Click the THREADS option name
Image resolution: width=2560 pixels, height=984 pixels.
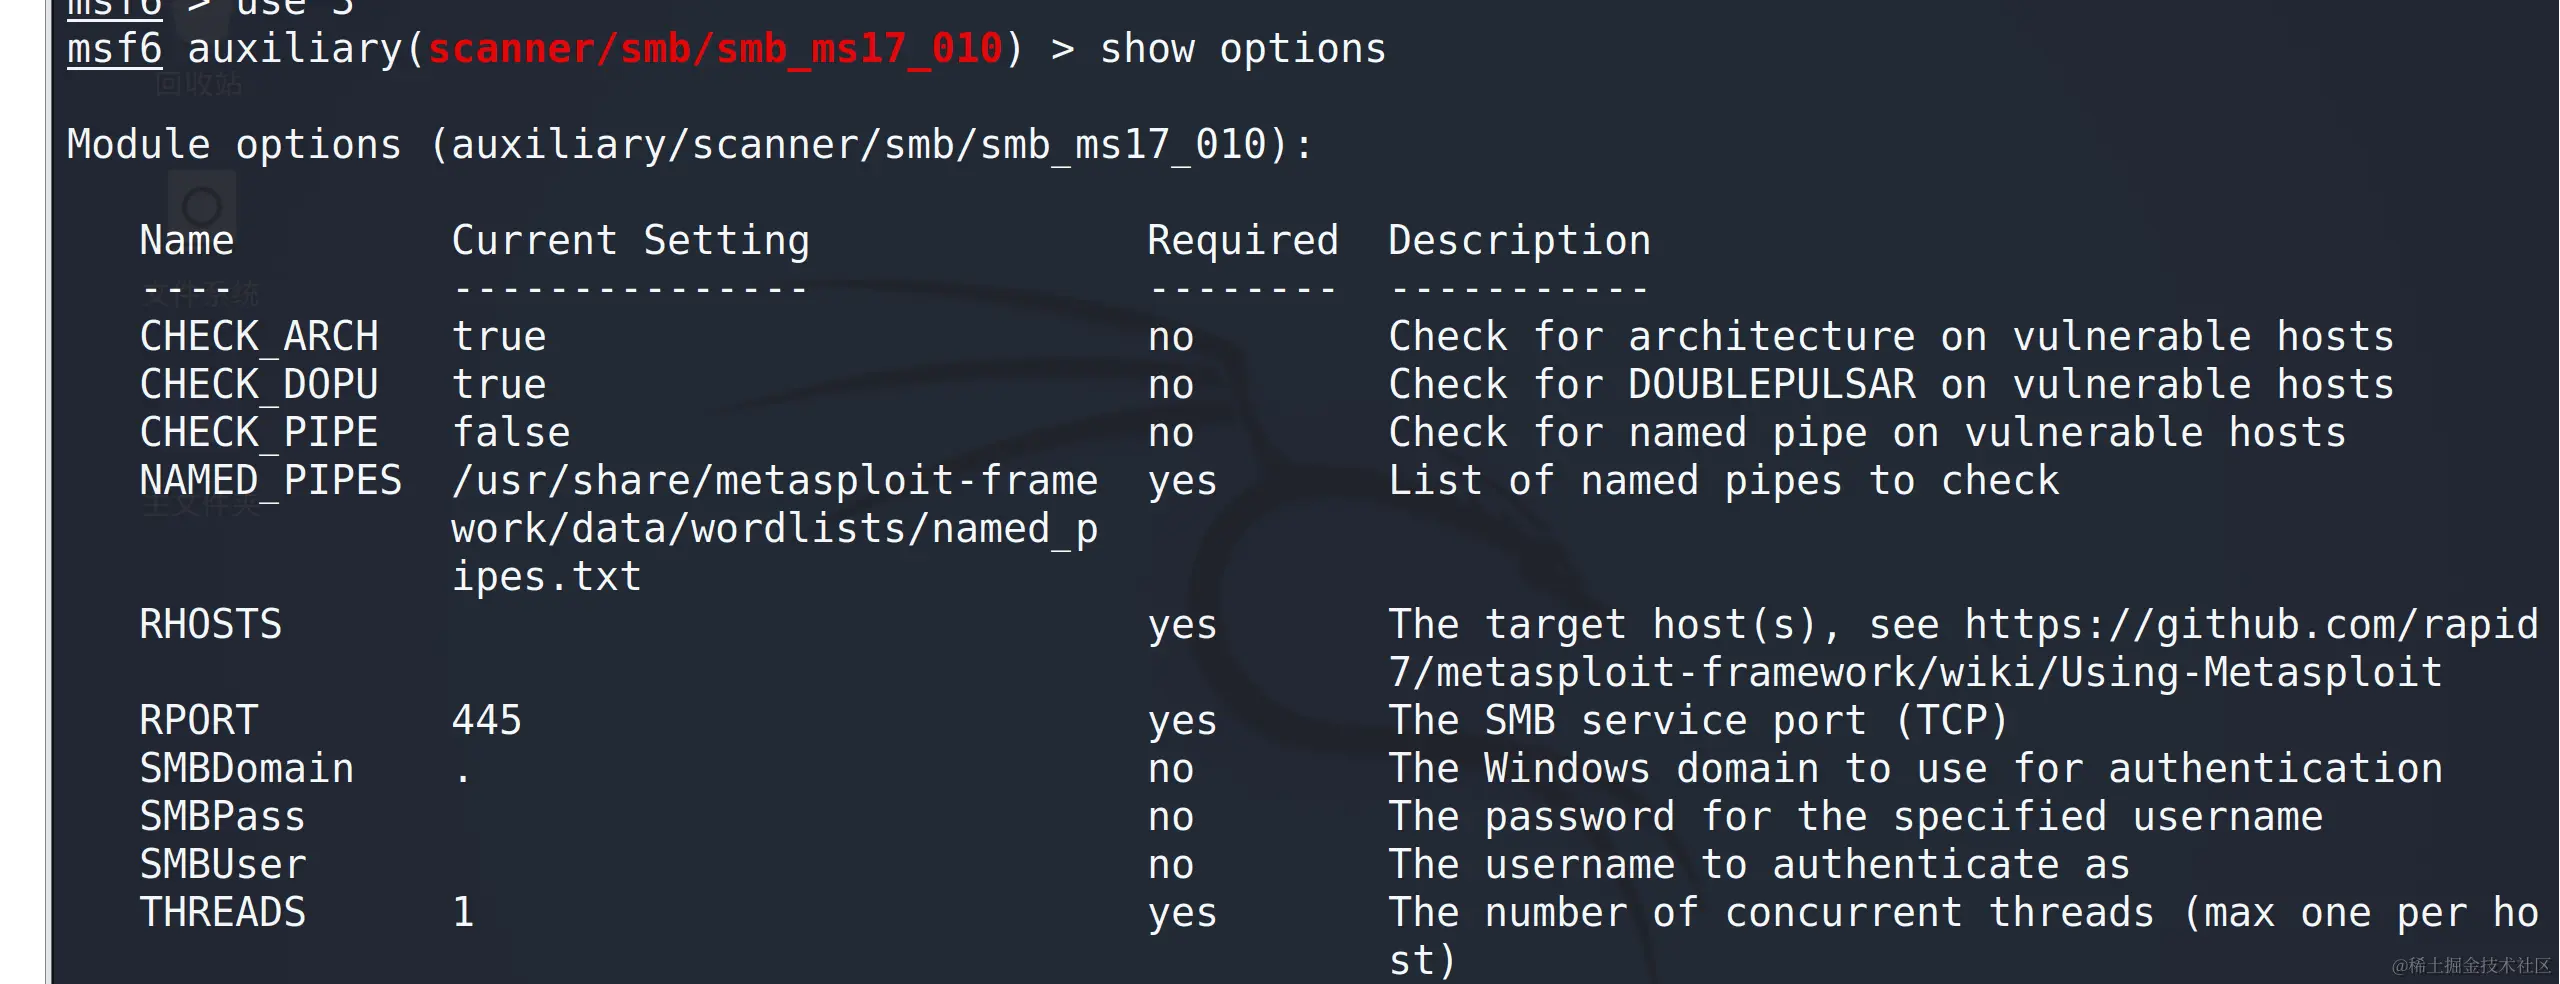pyautogui.click(x=222, y=913)
